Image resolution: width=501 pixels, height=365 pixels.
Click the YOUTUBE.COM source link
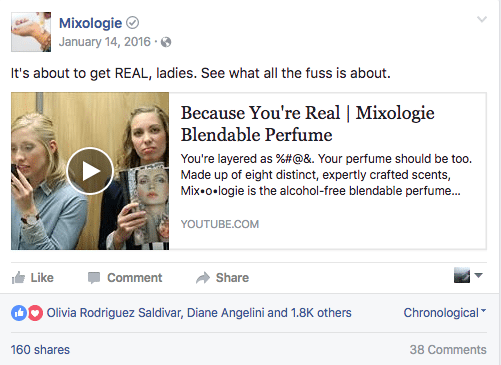220,224
